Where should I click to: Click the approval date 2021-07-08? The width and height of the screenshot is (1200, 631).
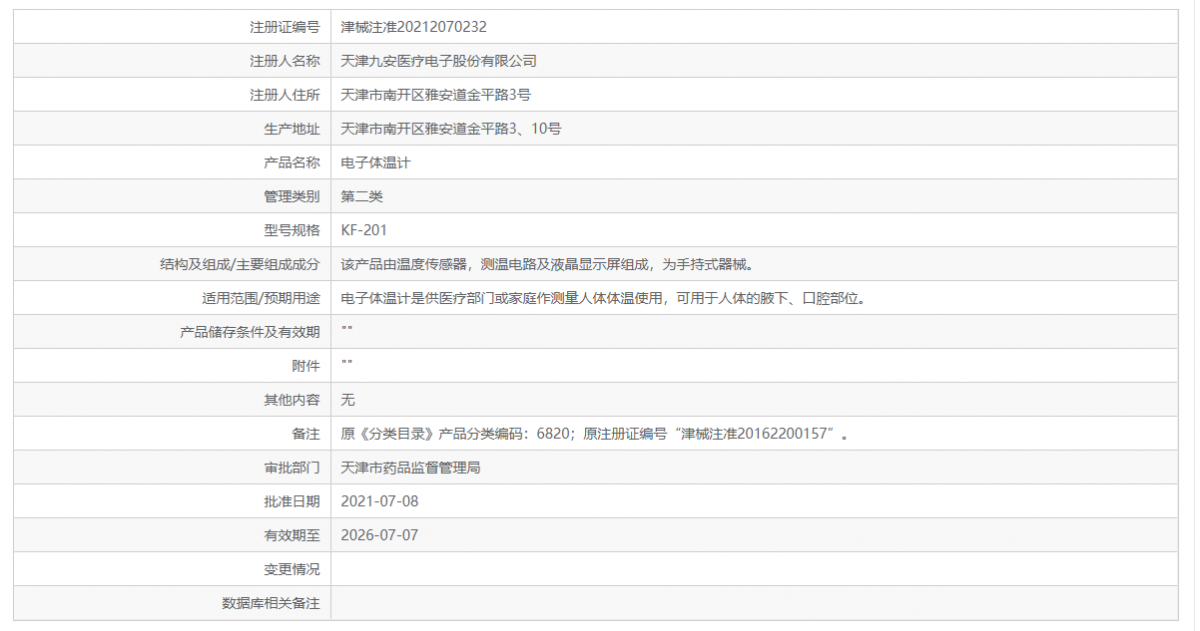[x=383, y=501]
